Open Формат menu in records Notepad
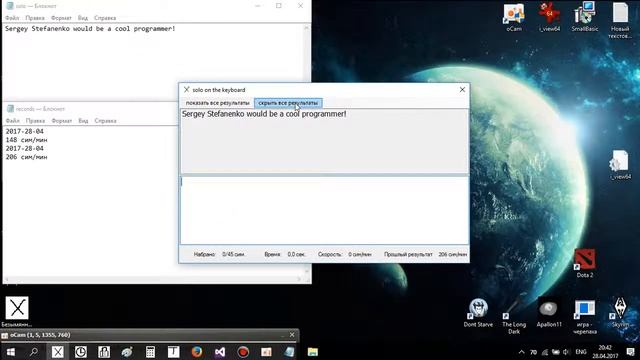640x360 pixels. 62,121
